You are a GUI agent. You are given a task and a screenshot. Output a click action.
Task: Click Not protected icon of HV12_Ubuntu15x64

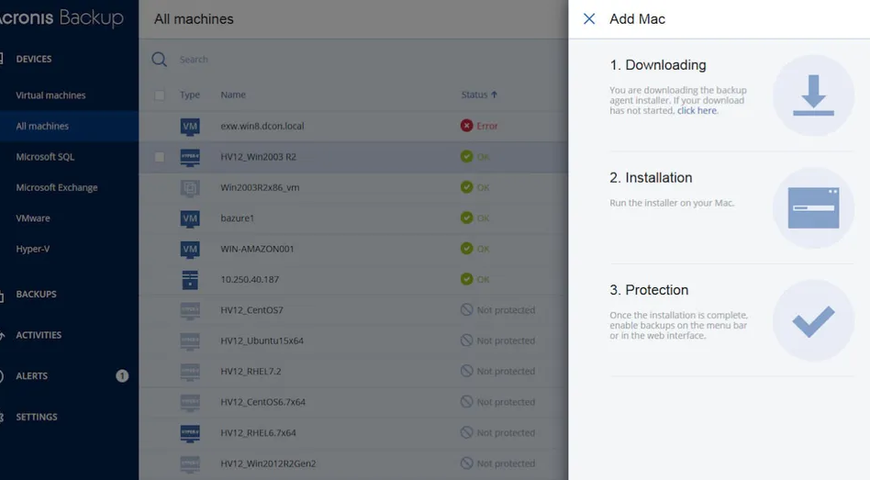(467, 340)
